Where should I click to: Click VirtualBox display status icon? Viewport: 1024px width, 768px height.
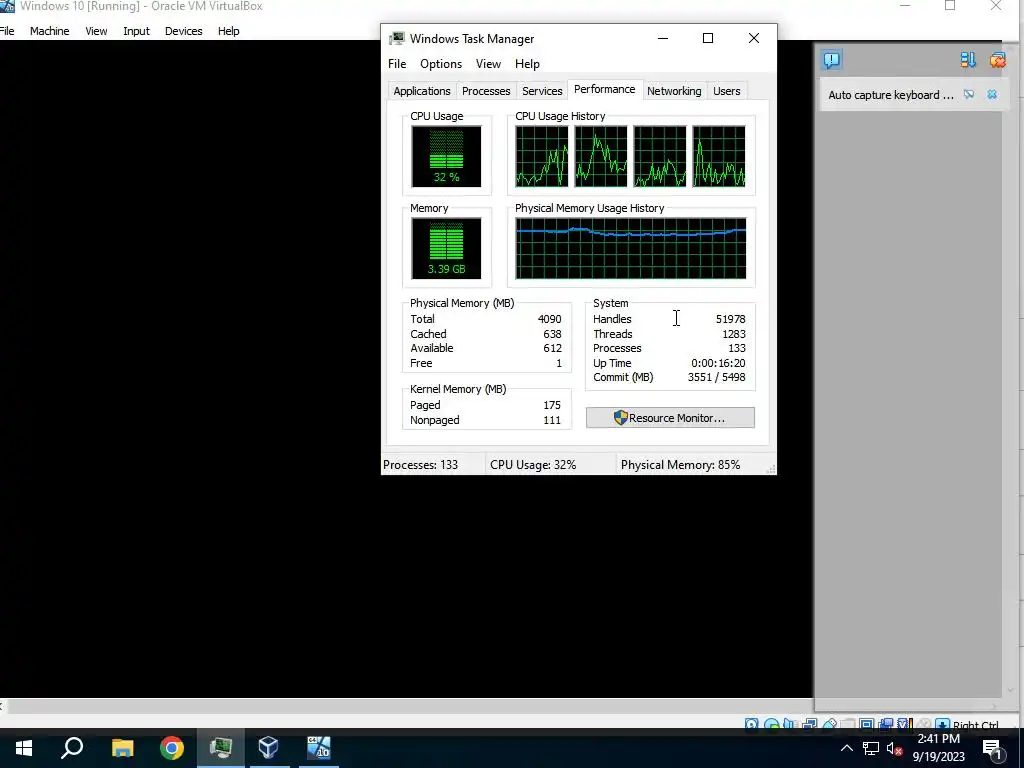867,724
